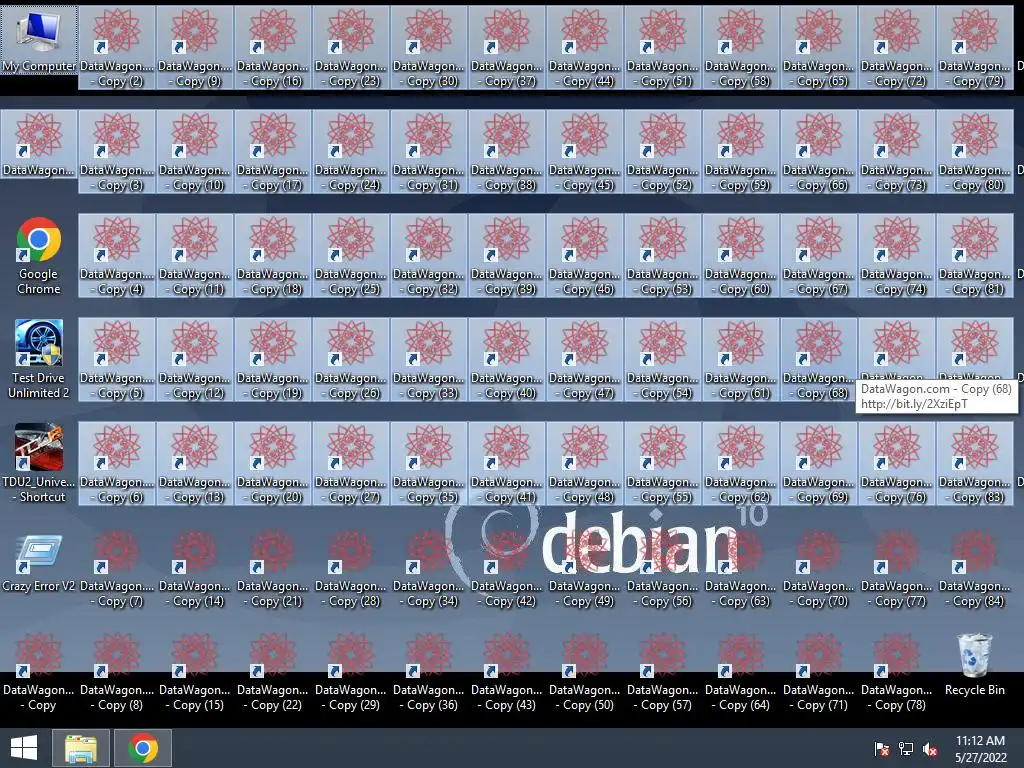Select the DataWagon - Copy (50) shortcut
This screenshot has height=768, width=1024.
tap(585, 672)
